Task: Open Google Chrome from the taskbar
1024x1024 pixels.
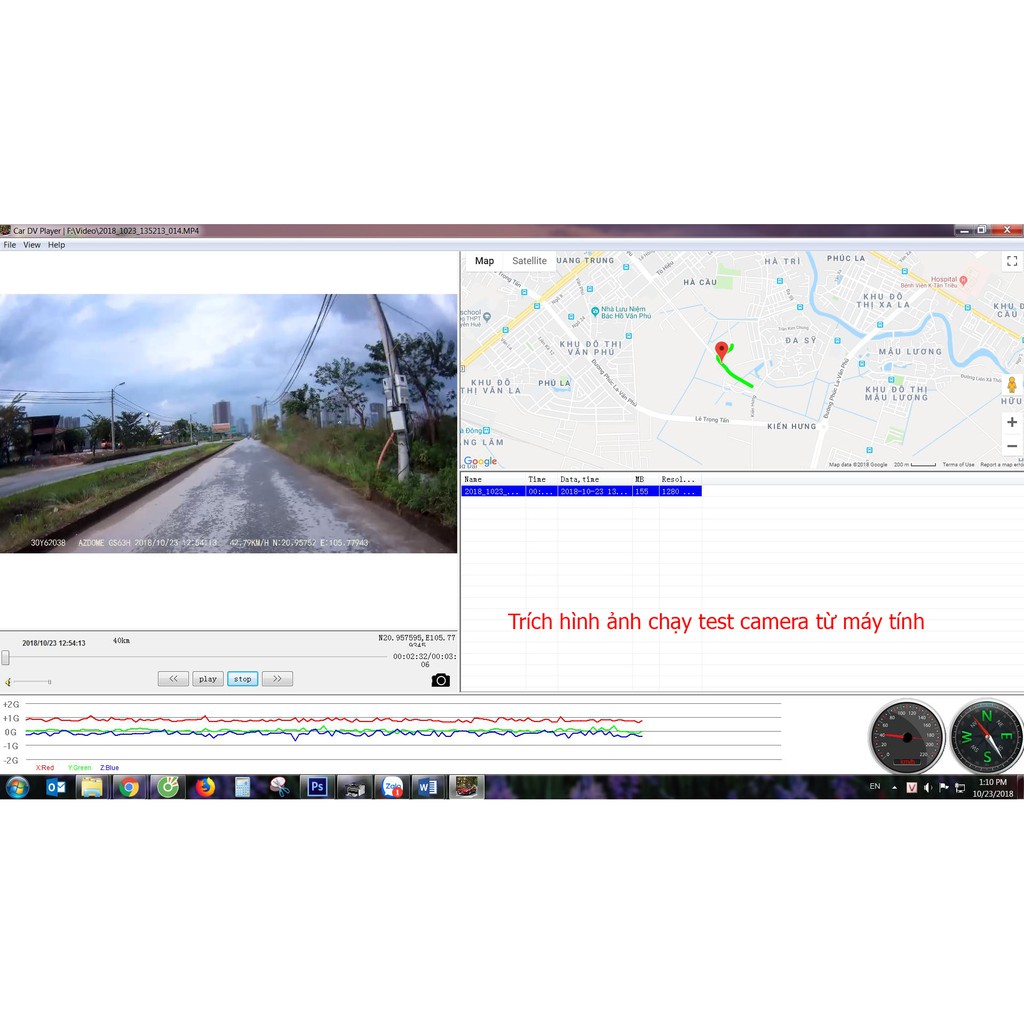Action: point(129,787)
